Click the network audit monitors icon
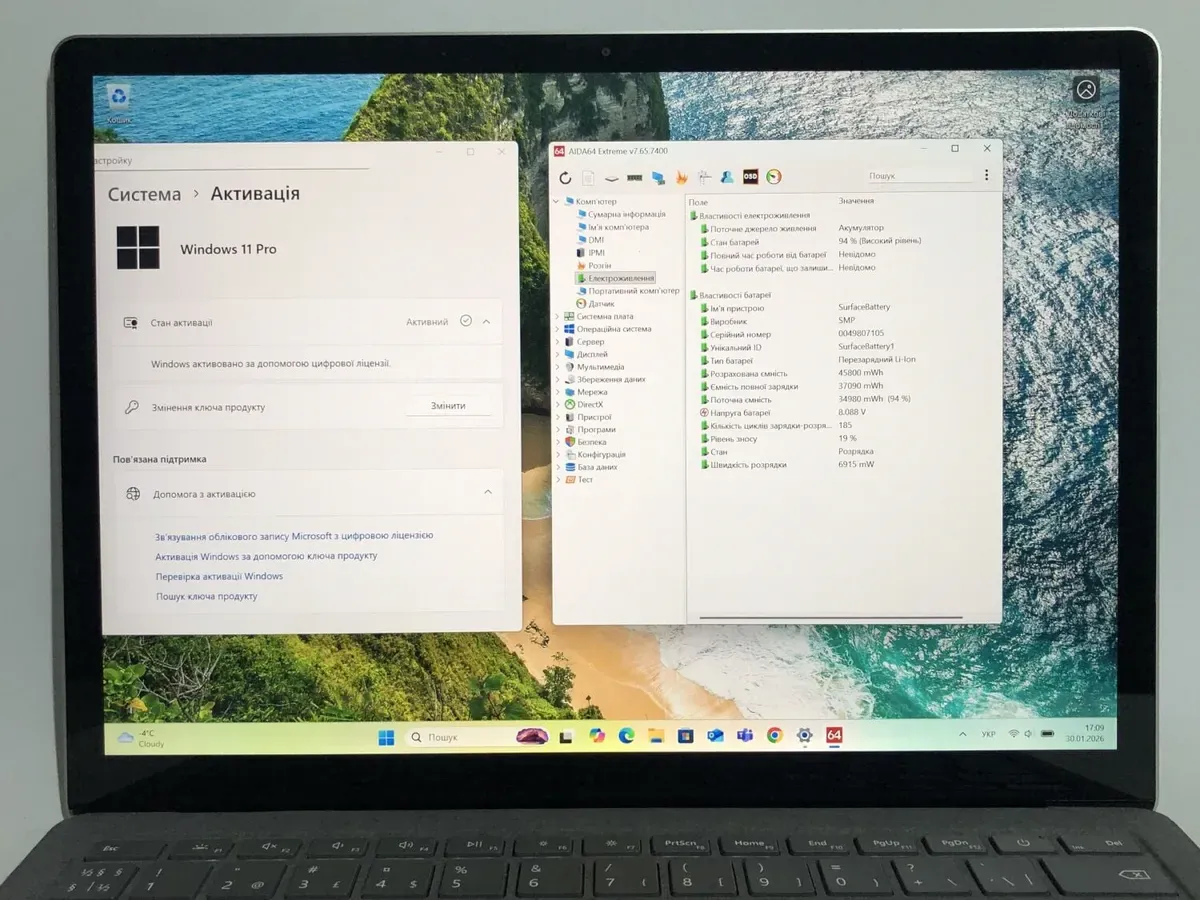Viewport: 1200px width, 900px height. (658, 178)
